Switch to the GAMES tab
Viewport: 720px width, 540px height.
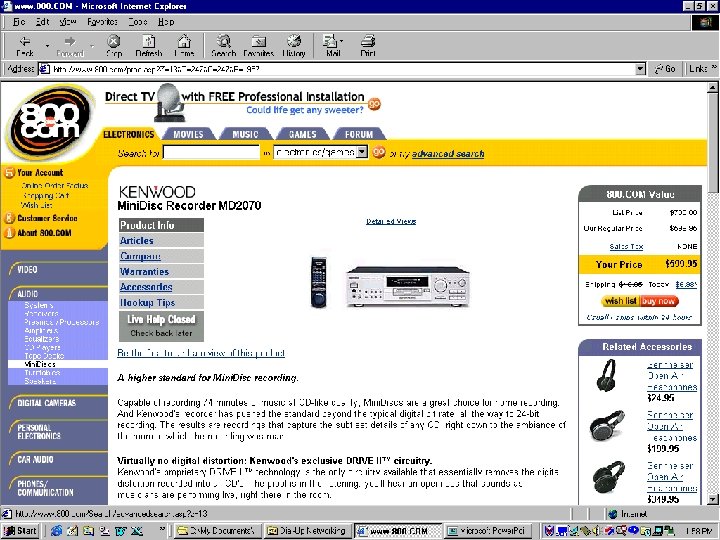[x=302, y=134]
